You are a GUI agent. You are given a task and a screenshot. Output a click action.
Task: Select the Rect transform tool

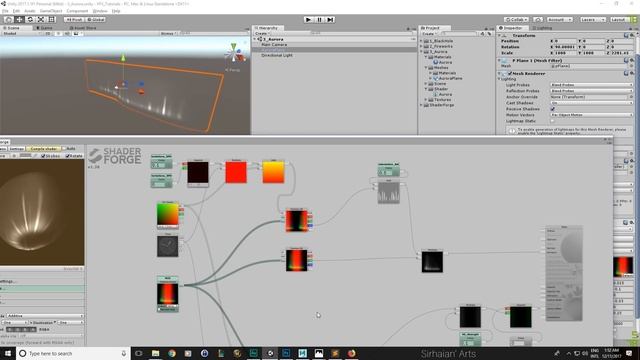click(52, 19)
